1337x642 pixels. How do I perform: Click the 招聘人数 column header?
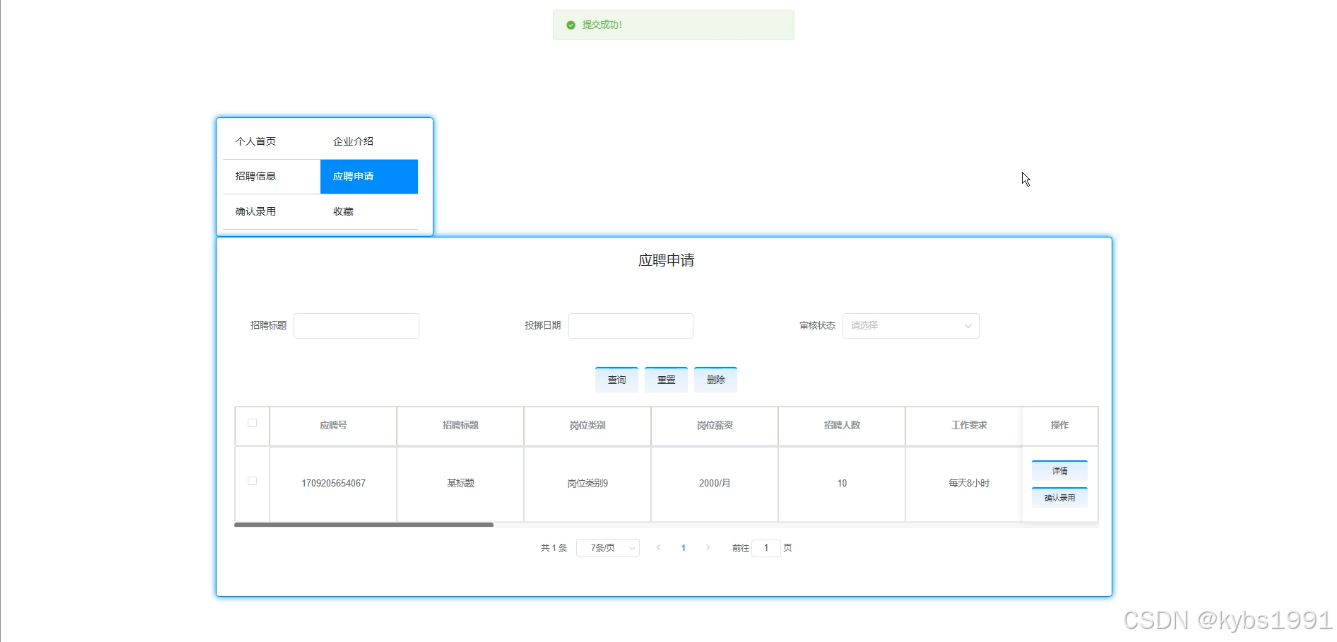[842, 426]
